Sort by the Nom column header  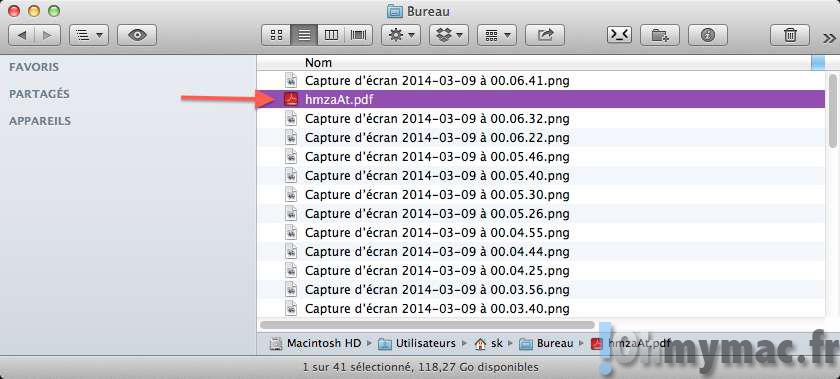tap(318, 63)
